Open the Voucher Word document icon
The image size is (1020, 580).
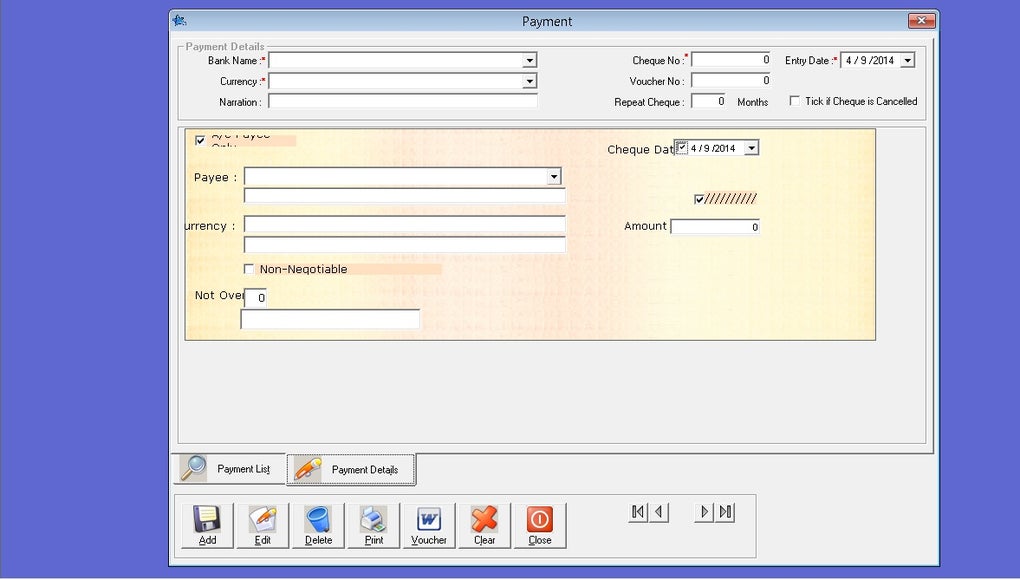coord(429,520)
